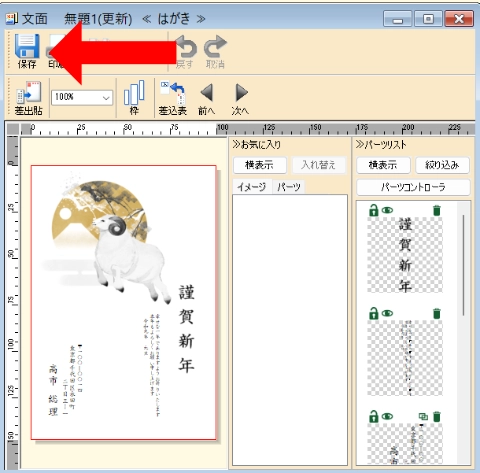Toggle the lock on the 謹賀新年 part
480x473 pixels.
(373, 210)
